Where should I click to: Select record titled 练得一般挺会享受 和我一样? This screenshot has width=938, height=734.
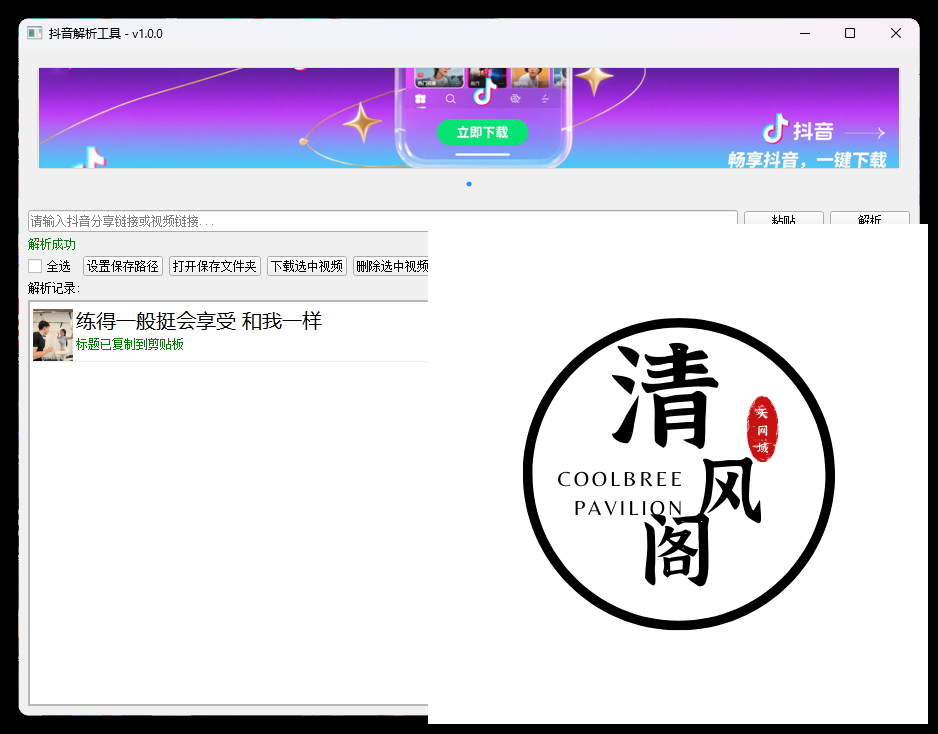pyautogui.click(x=199, y=322)
